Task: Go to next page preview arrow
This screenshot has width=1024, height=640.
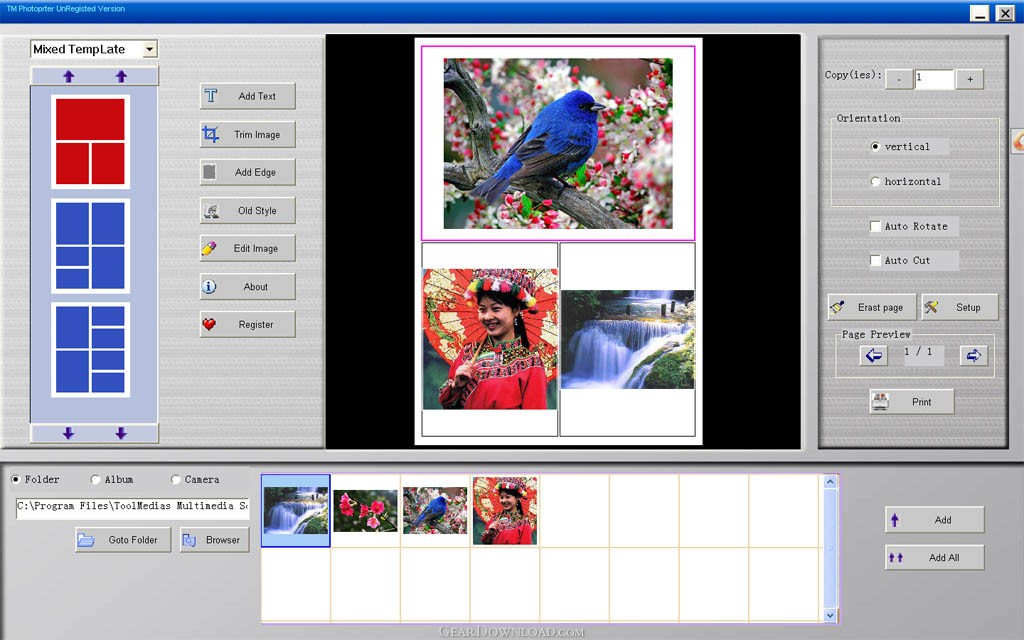Action: point(973,355)
